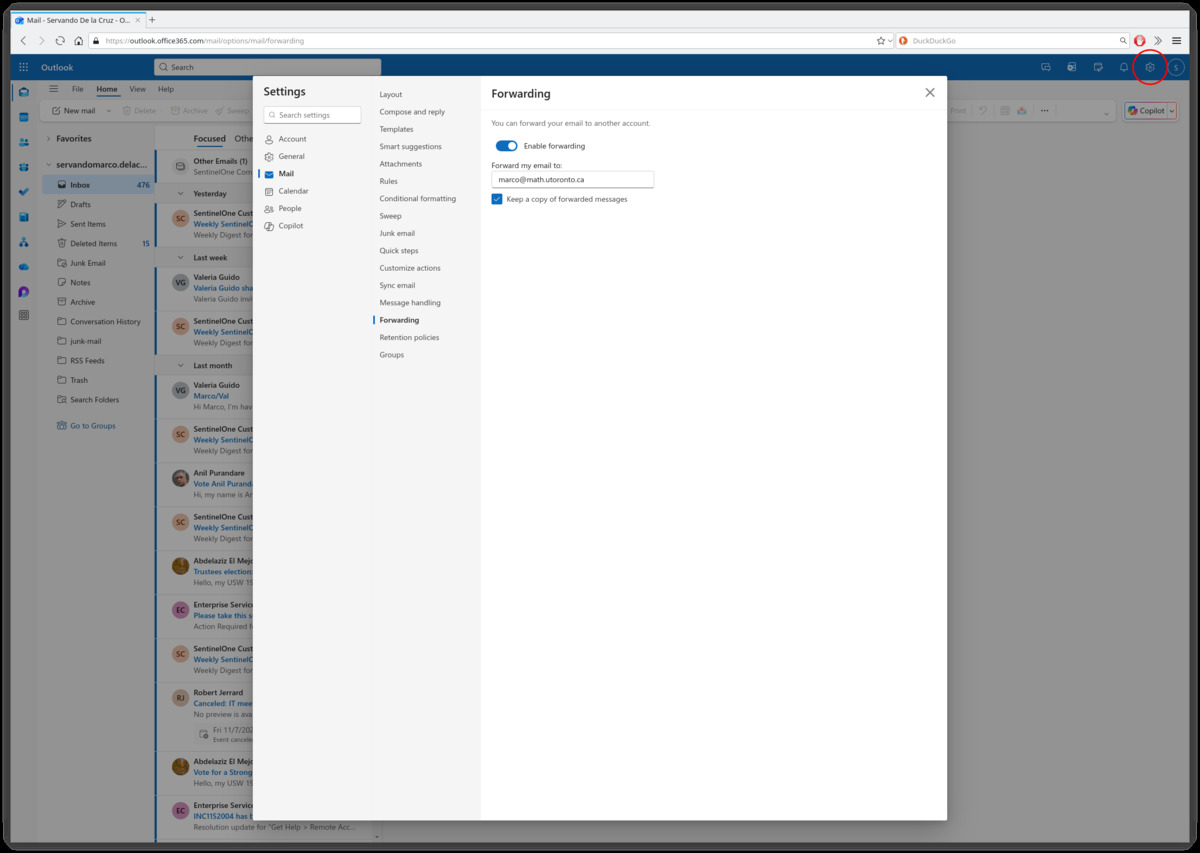The height and width of the screenshot is (853, 1200).
Task: Expand the Favorites folder group
Action: click(48, 139)
